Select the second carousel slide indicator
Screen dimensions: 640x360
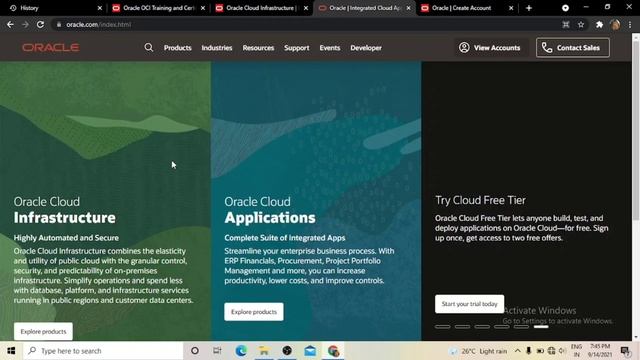click(x=462, y=327)
